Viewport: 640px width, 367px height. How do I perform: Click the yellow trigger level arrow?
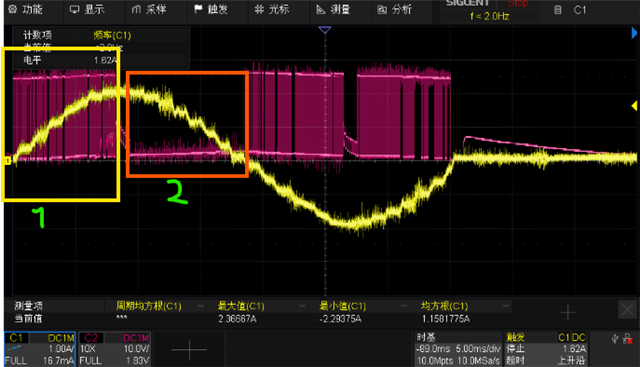634,106
